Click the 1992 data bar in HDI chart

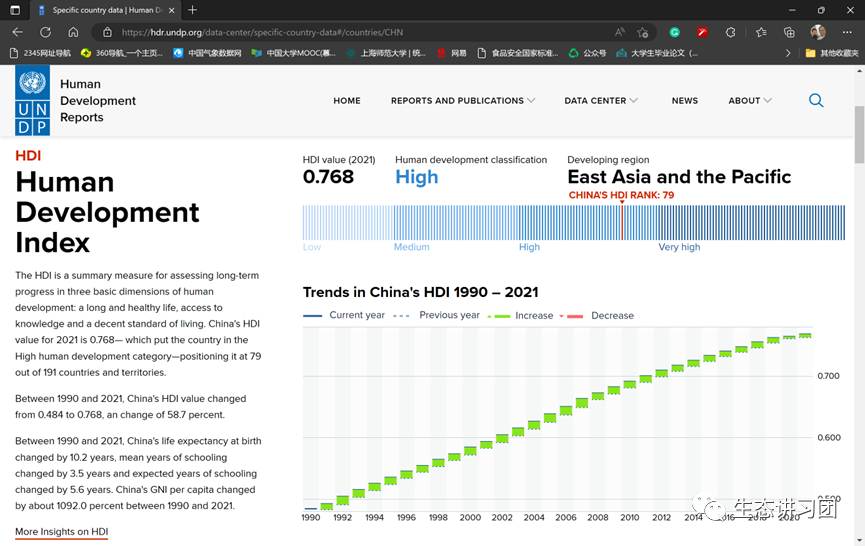pos(343,500)
